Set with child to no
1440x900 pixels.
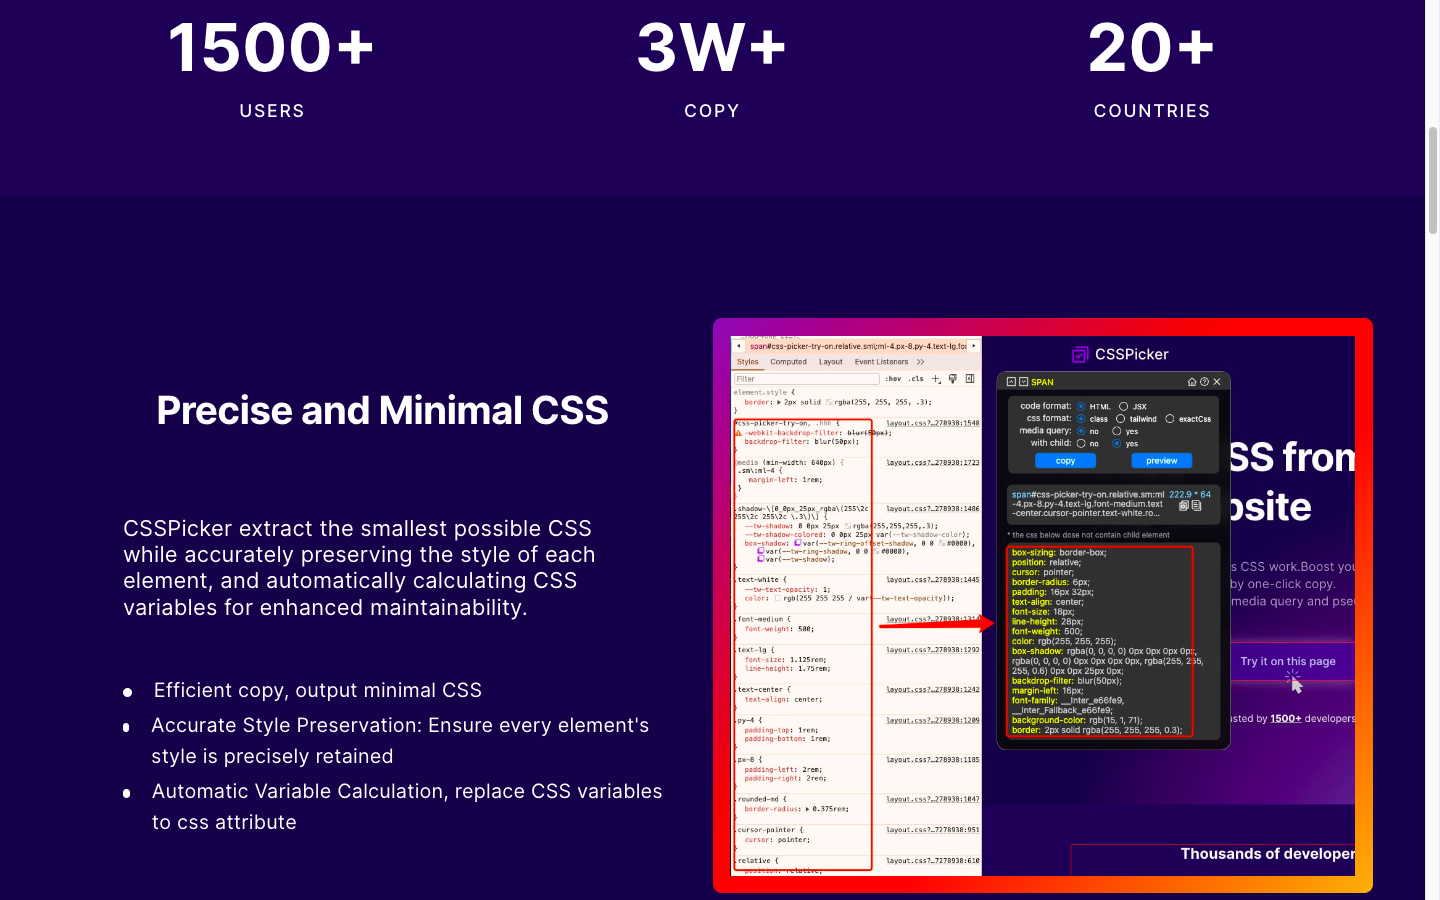(1081, 443)
